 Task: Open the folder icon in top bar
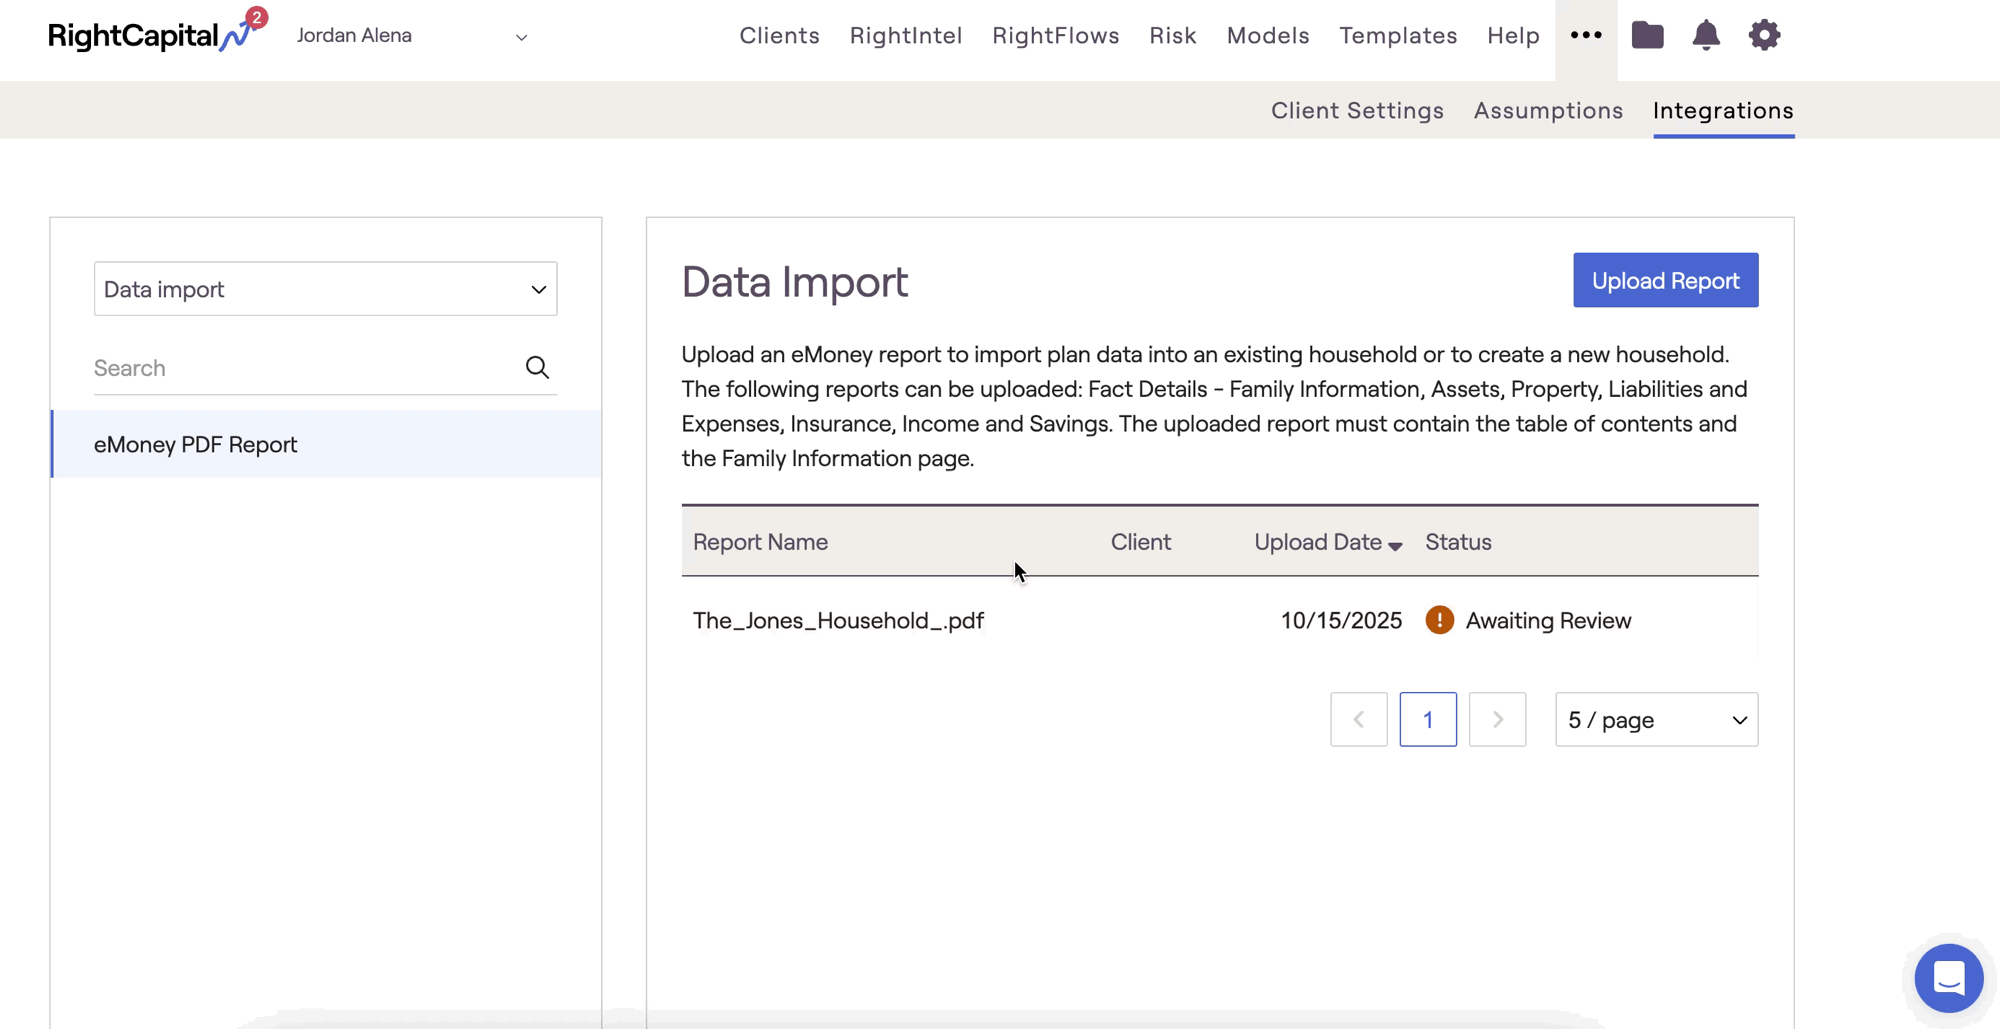pos(1647,35)
